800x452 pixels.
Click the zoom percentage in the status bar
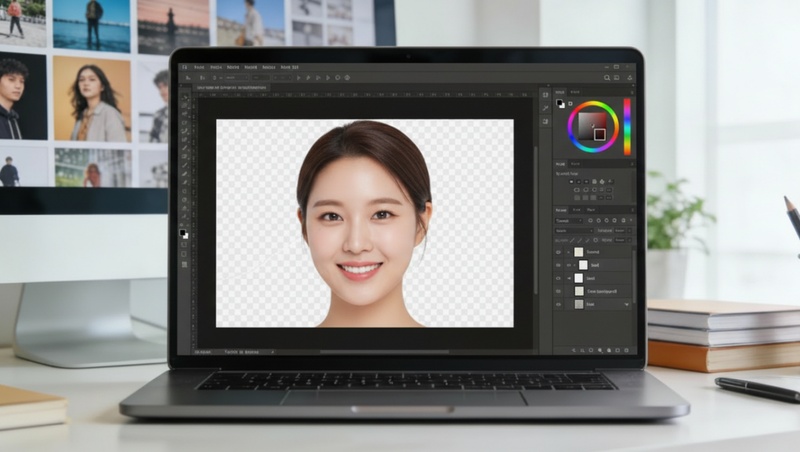(203, 352)
